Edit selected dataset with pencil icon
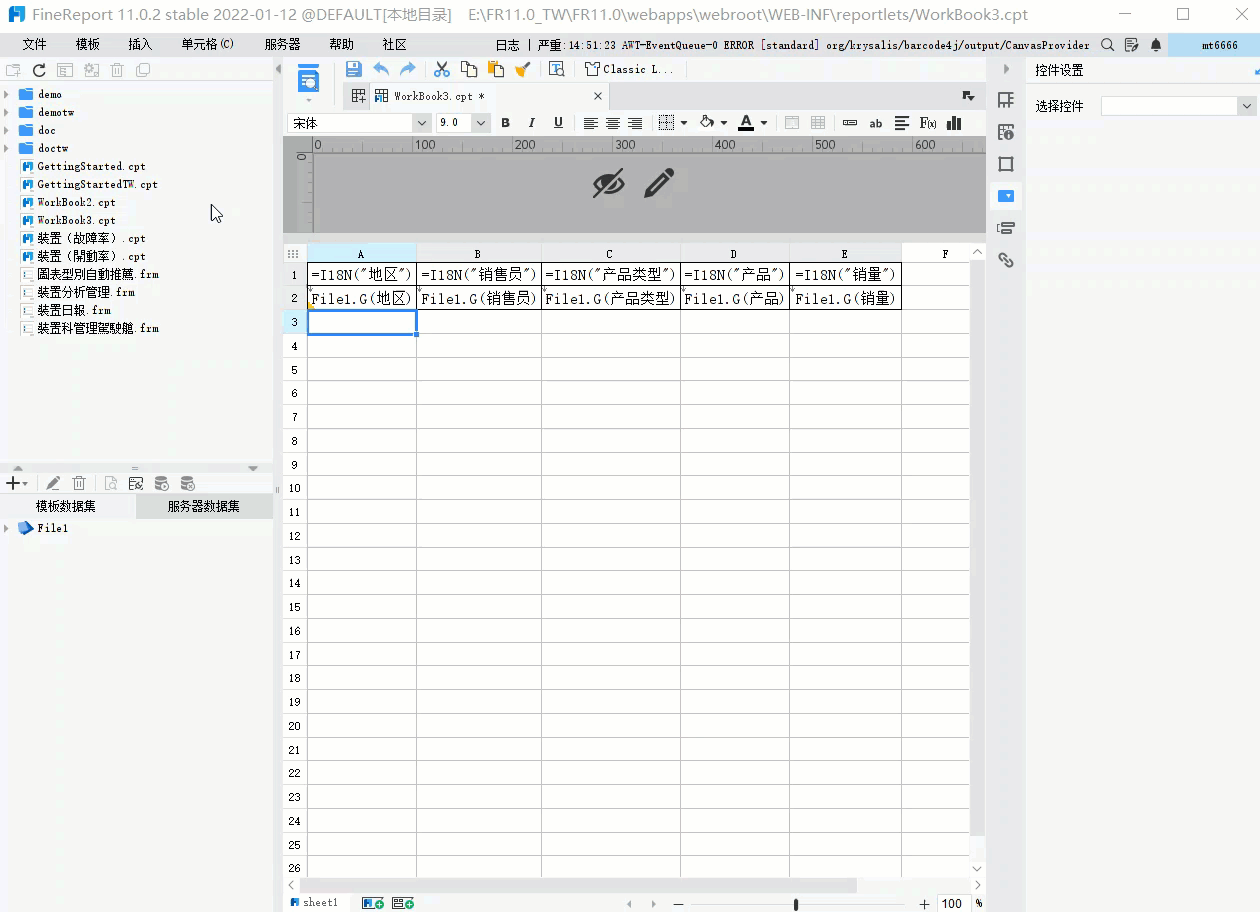Viewport: 1260px width, 912px height. [x=54, y=483]
